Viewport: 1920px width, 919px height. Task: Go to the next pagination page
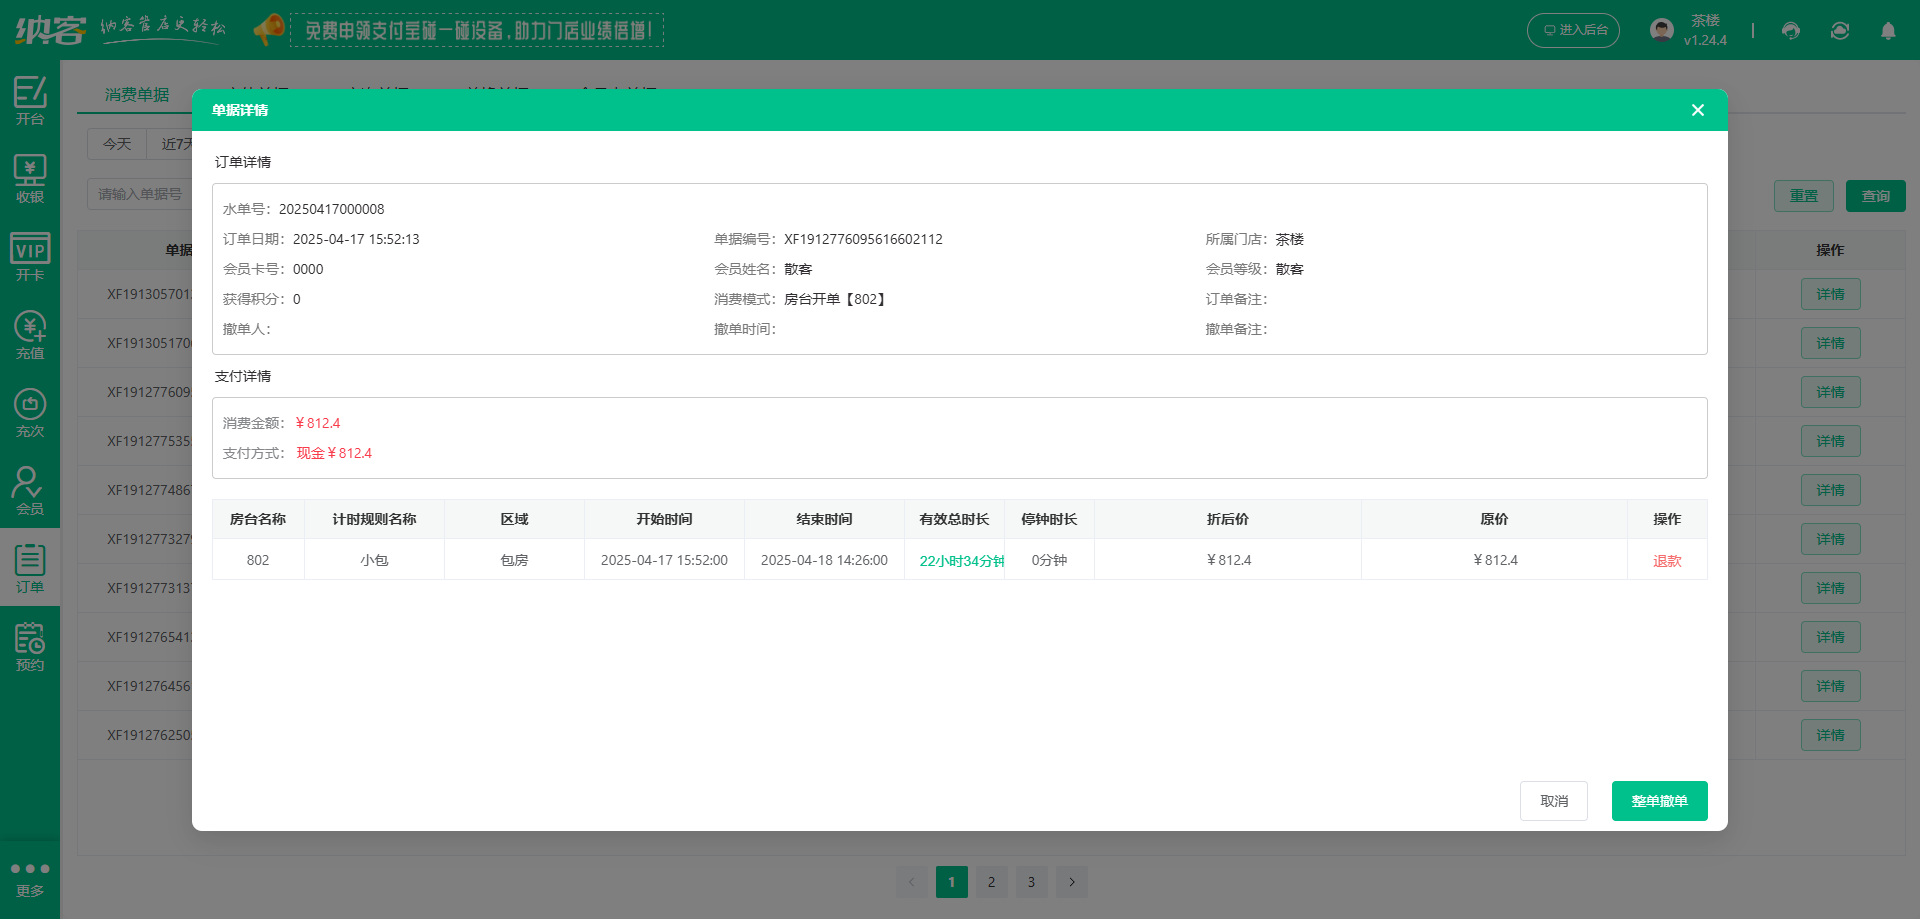coord(1071,882)
